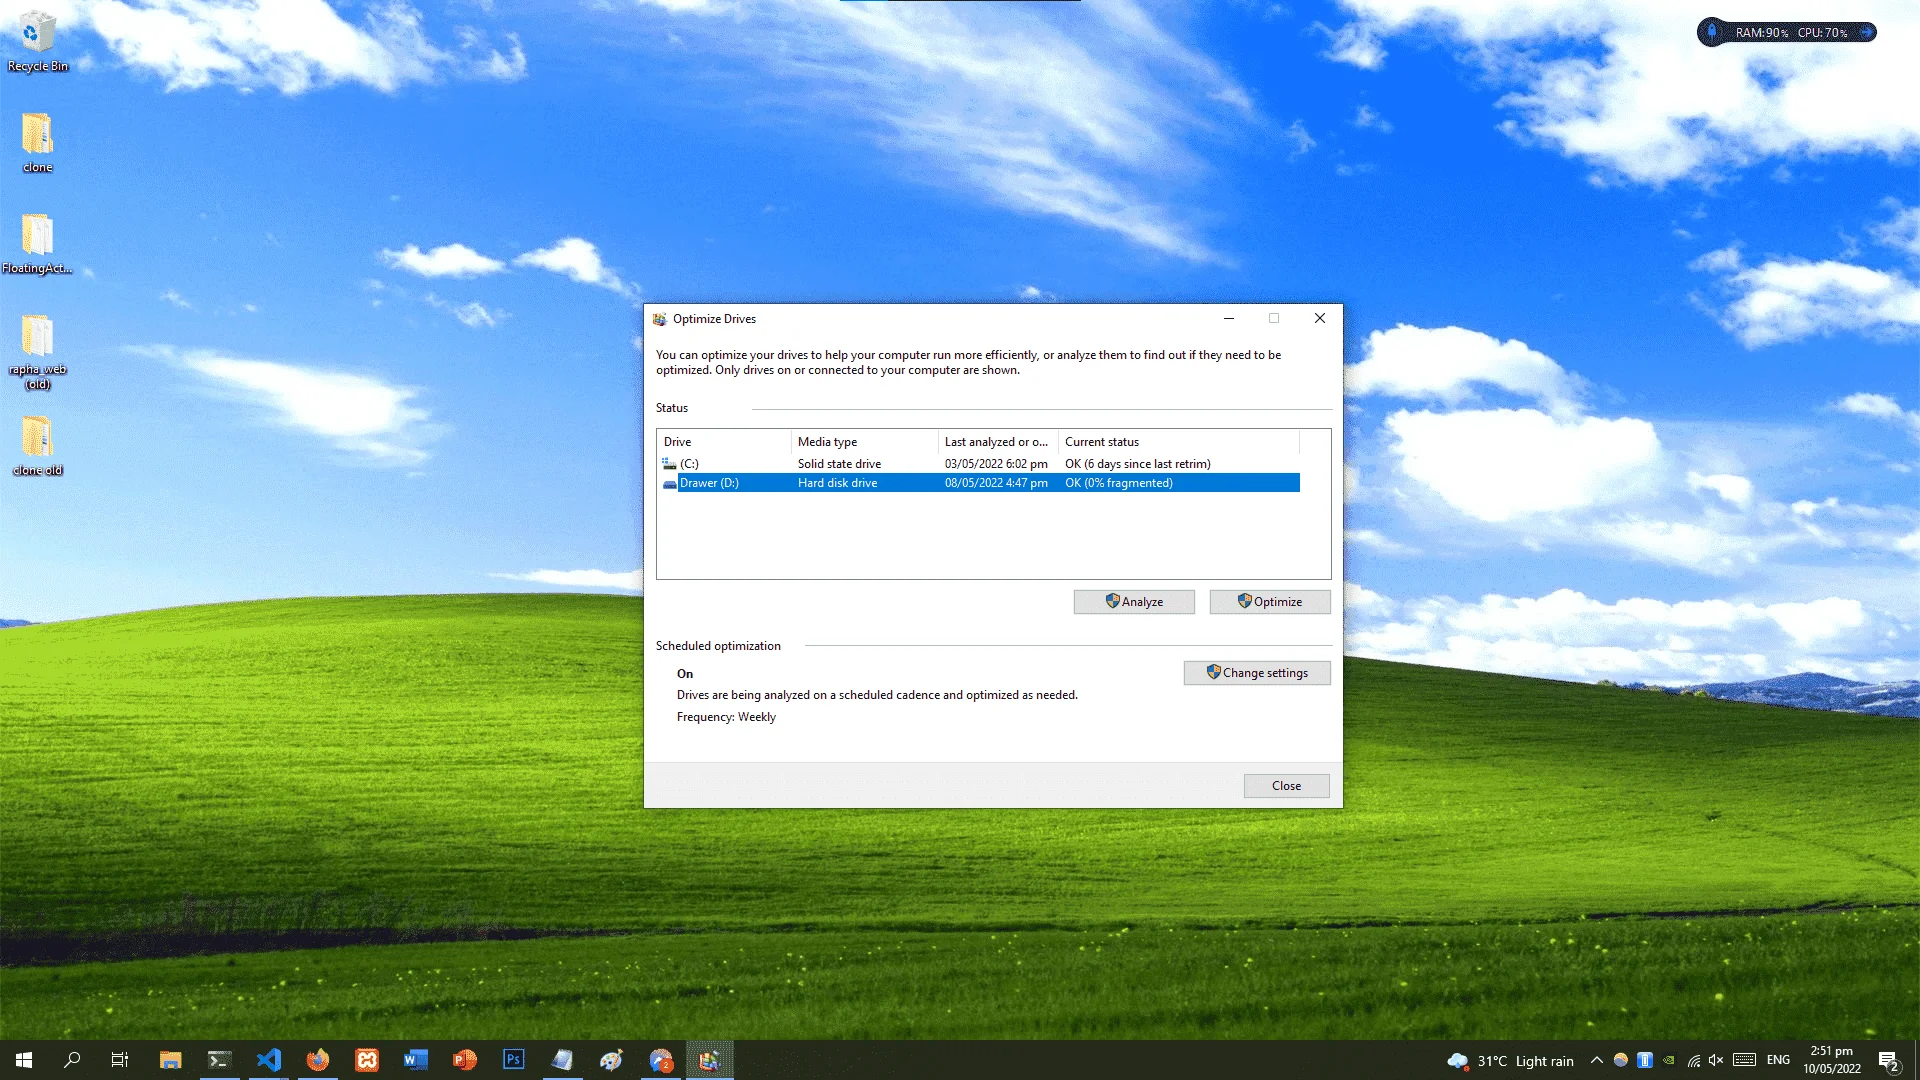The height and width of the screenshot is (1080, 1920).
Task: Click the rocket icon on RAM/CPU widget
Action: [x=1712, y=33]
